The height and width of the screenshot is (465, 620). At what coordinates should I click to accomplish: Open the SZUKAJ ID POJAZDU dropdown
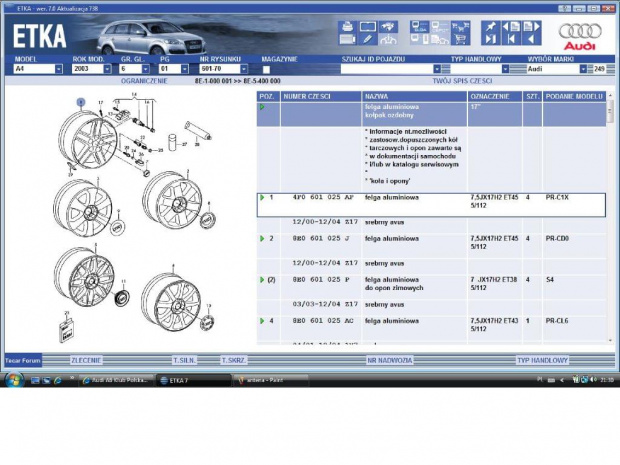point(437,69)
